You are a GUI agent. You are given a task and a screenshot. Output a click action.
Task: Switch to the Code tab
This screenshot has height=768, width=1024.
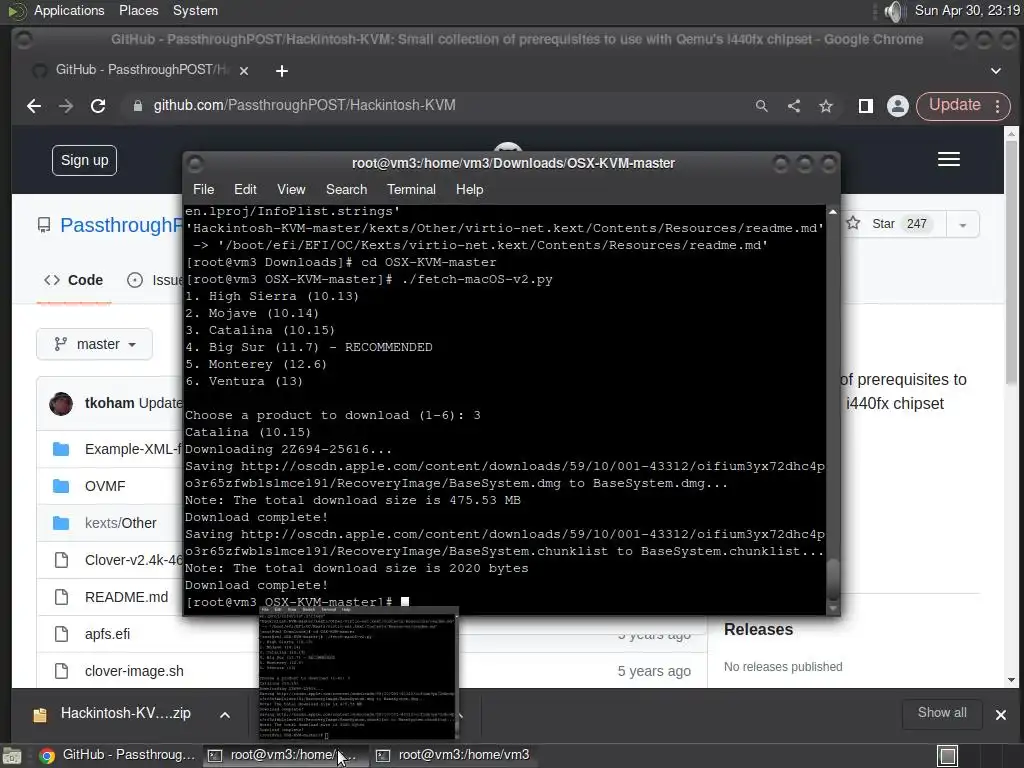[73, 280]
